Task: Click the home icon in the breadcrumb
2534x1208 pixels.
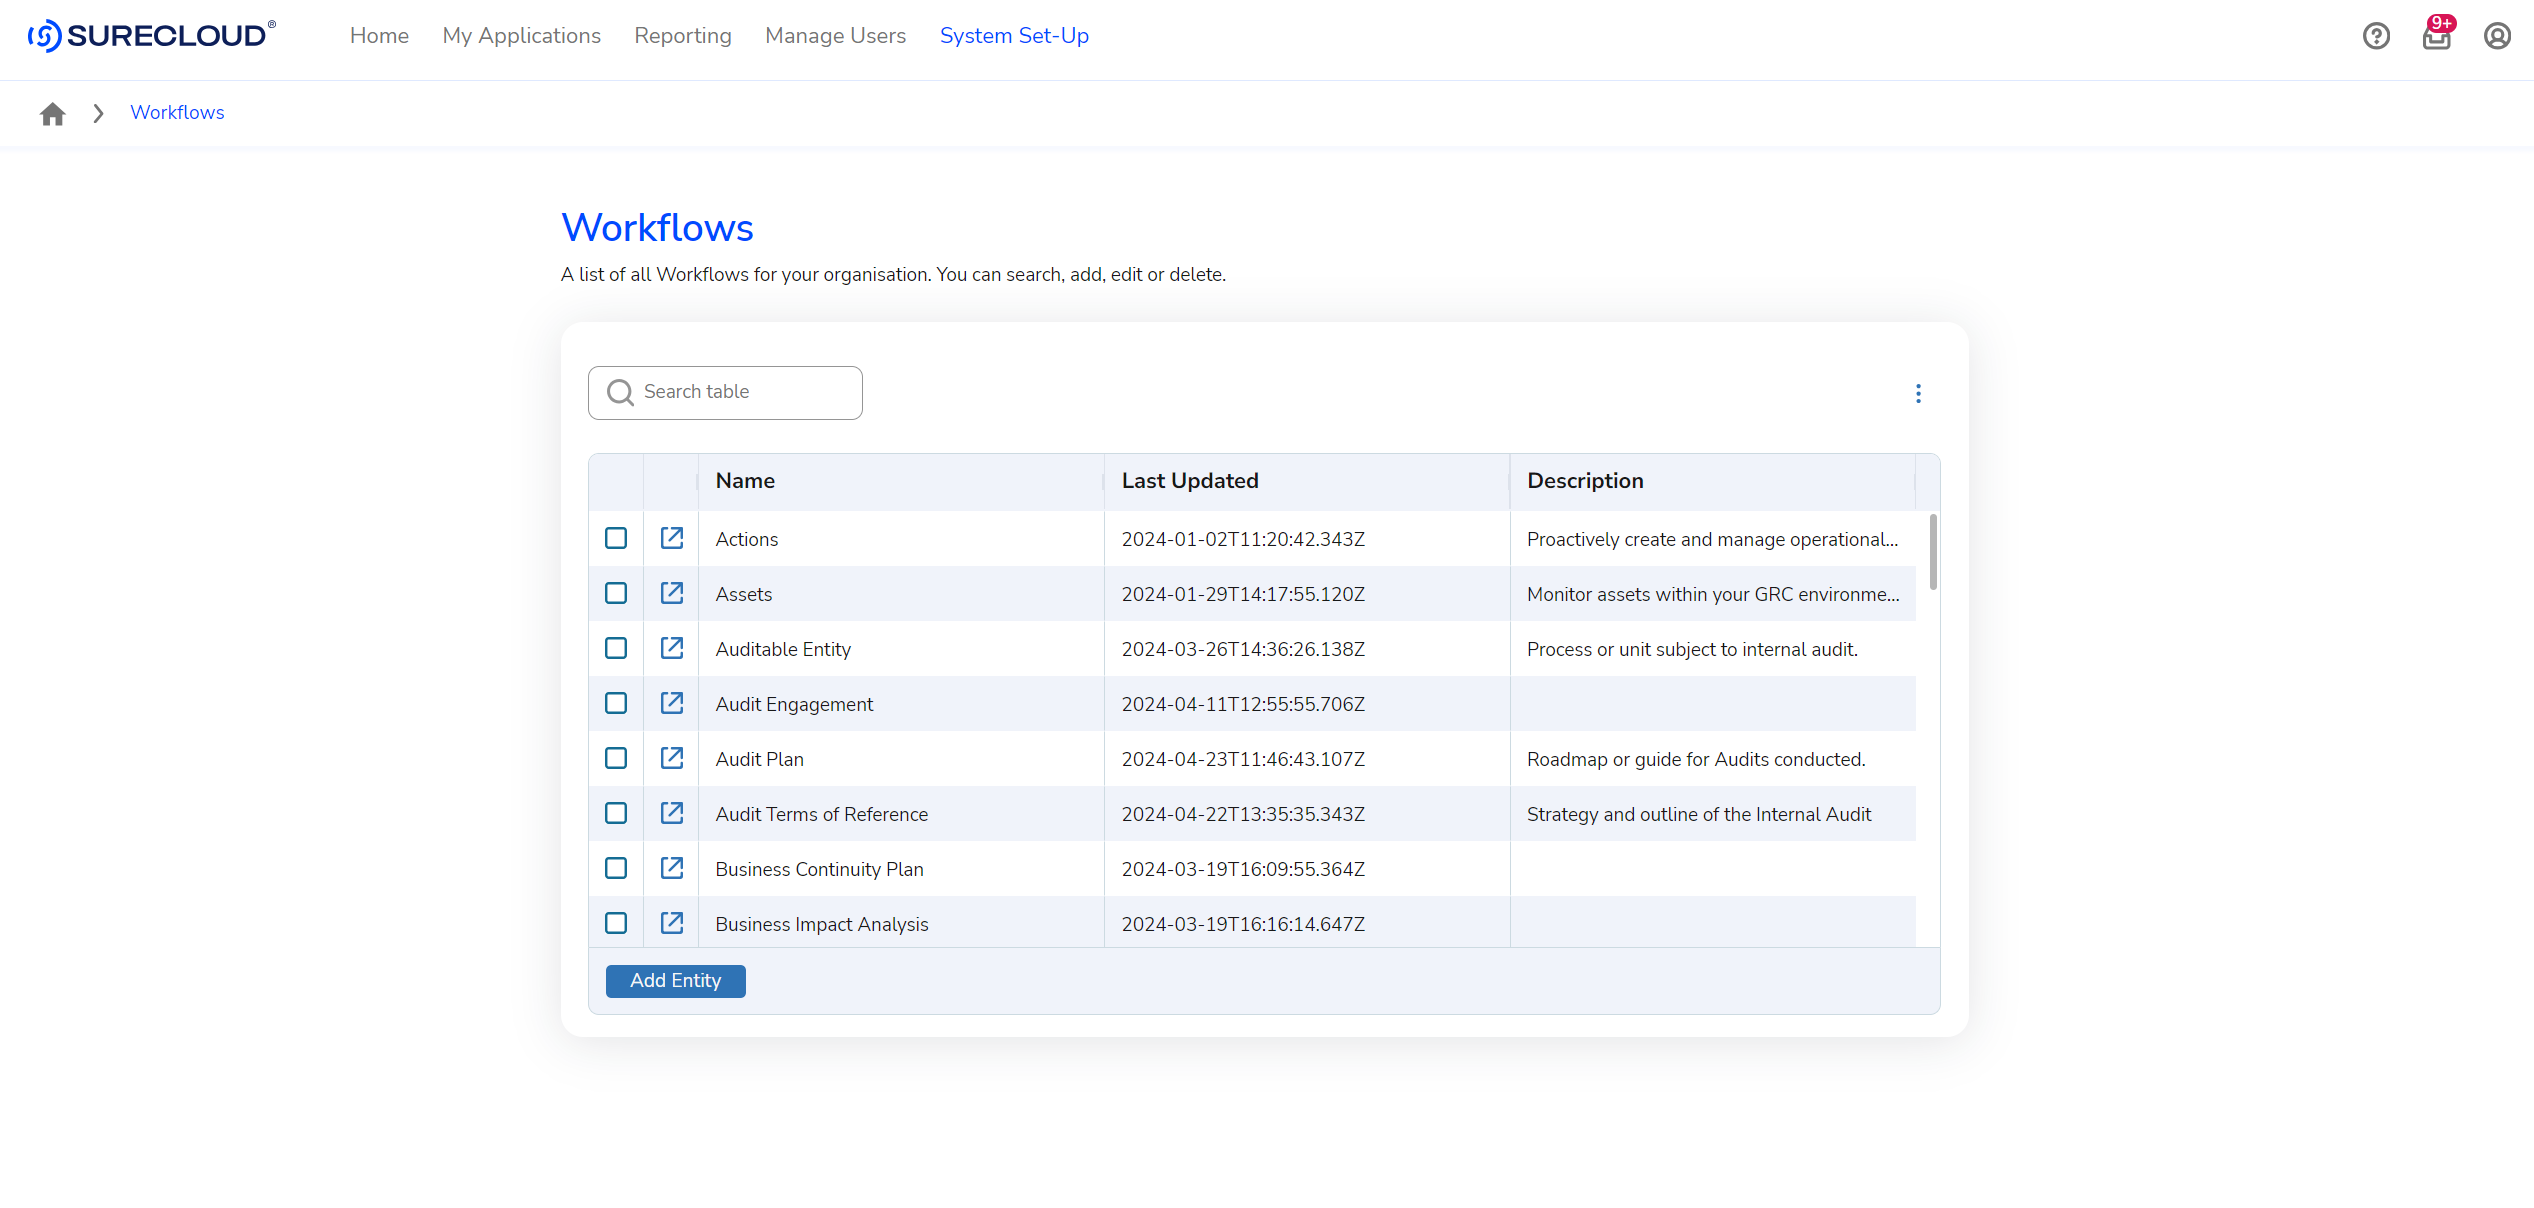Action: pos(52,113)
